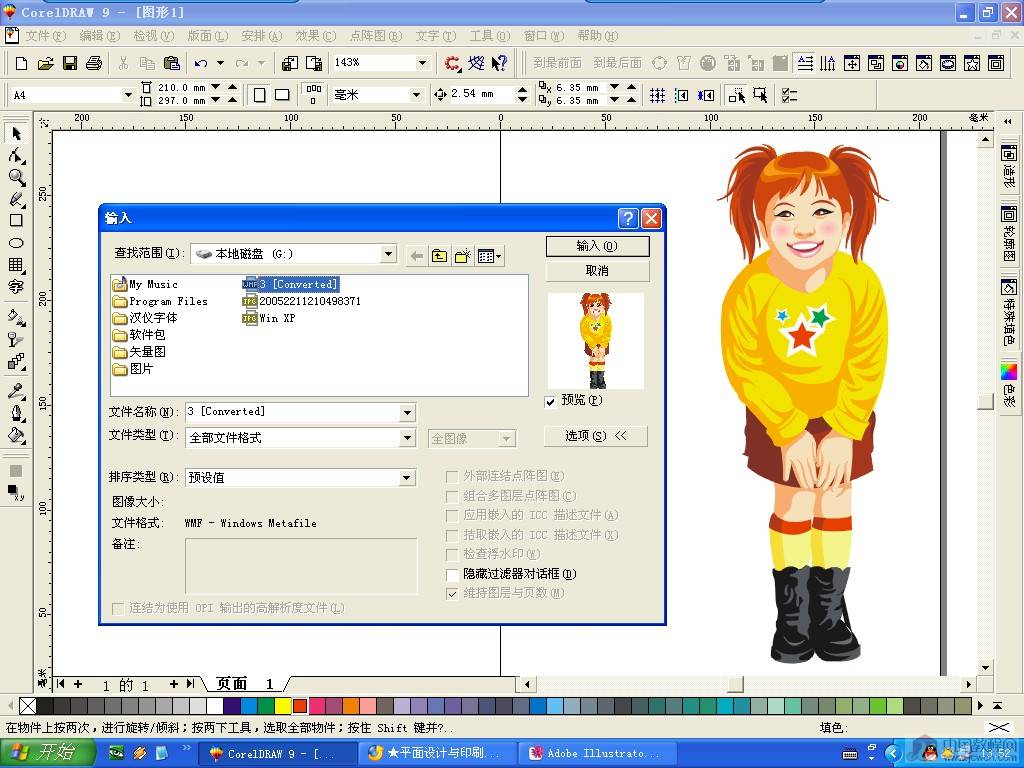The image size is (1024, 768).
Task: Open the Fill bucket tool flyout
Action: pyautogui.click(x=16, y=435)
